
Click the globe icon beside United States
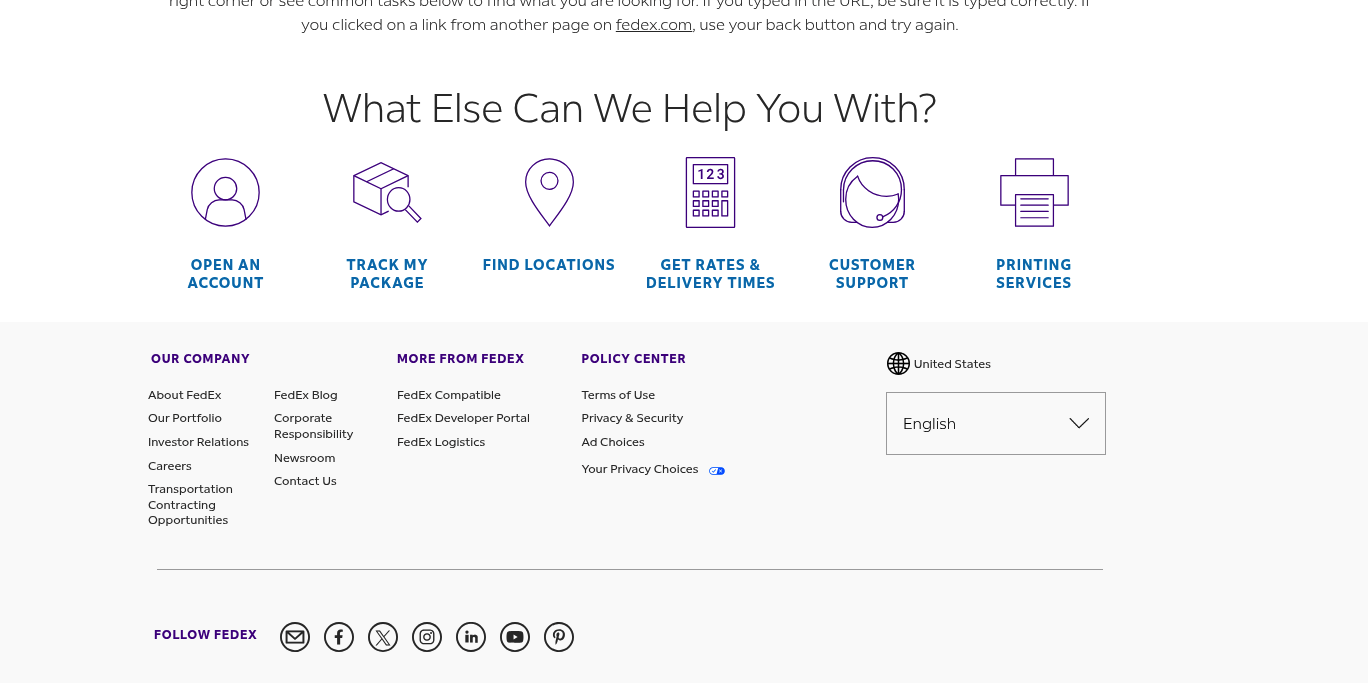tap(898, 364)
